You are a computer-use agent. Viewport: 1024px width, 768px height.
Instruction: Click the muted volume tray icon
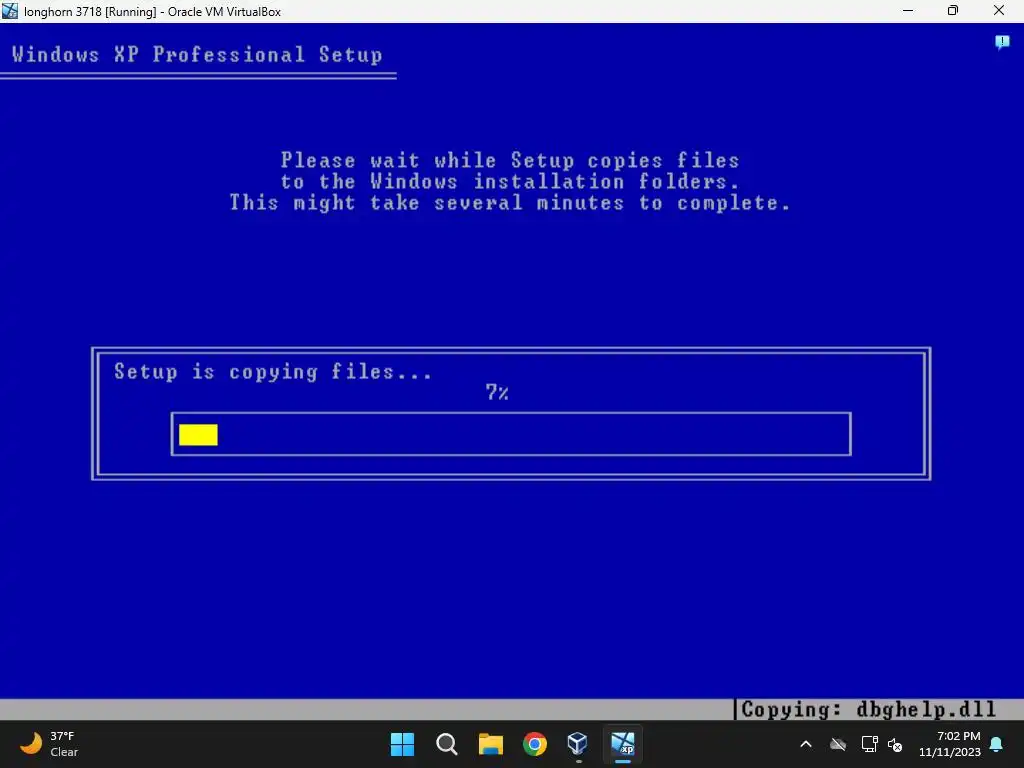895,744
